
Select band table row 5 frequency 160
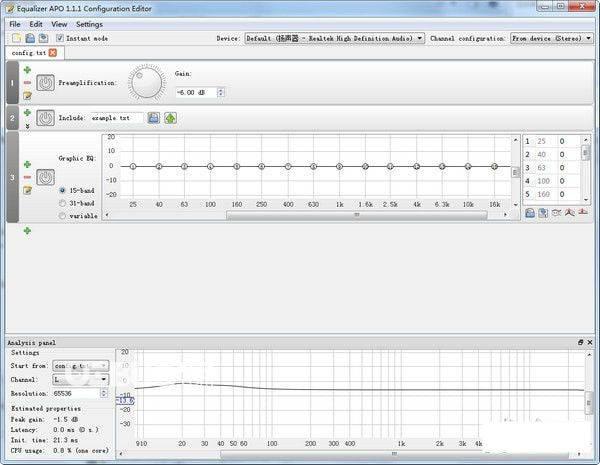pos(543,194)
